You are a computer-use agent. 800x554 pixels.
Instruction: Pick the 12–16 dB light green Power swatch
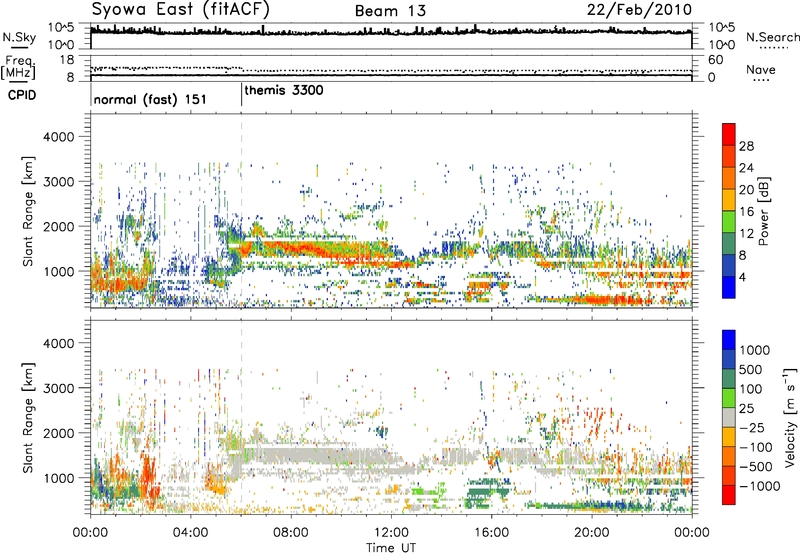[x=729, y=222]
